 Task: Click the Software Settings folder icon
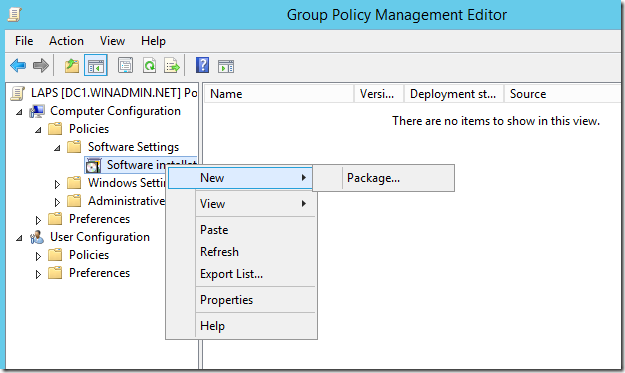coord(74,147)
